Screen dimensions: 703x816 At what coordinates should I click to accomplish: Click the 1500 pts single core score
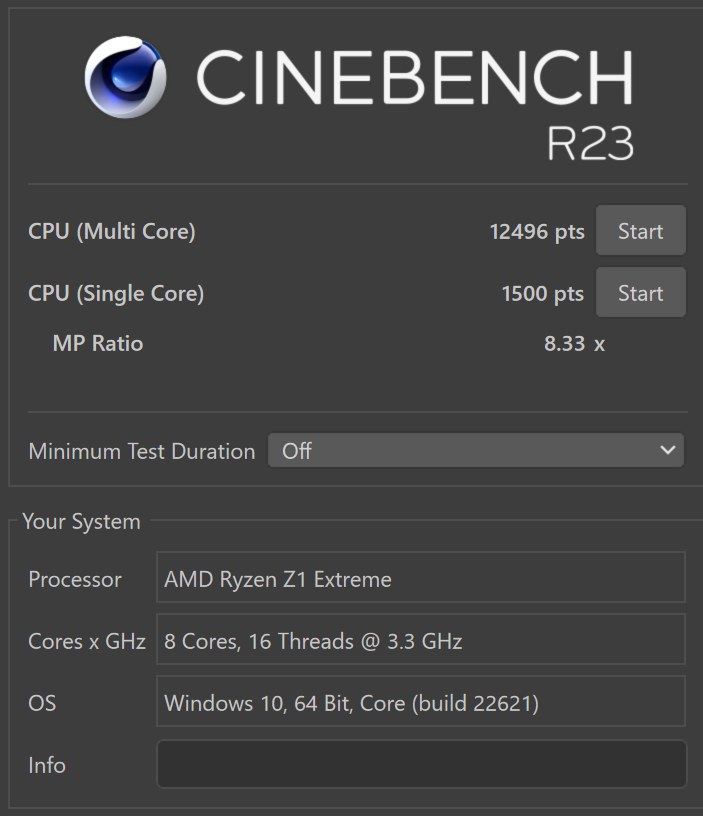[543, 294]
